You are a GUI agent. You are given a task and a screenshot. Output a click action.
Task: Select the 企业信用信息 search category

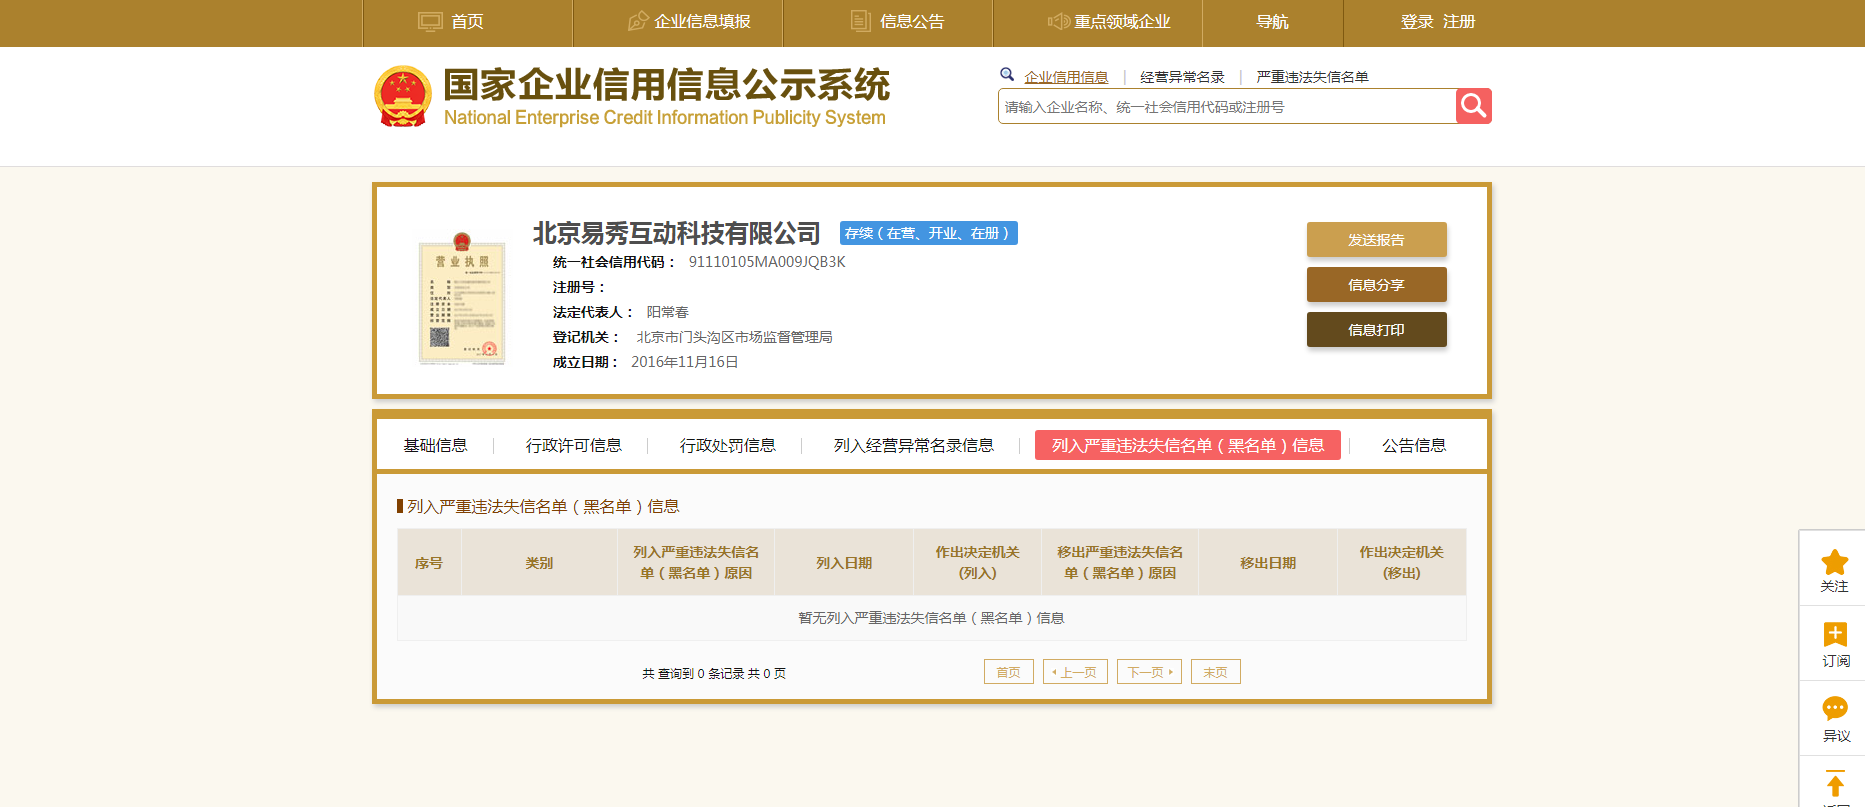pyautogui.click(x=1066, y=77)
